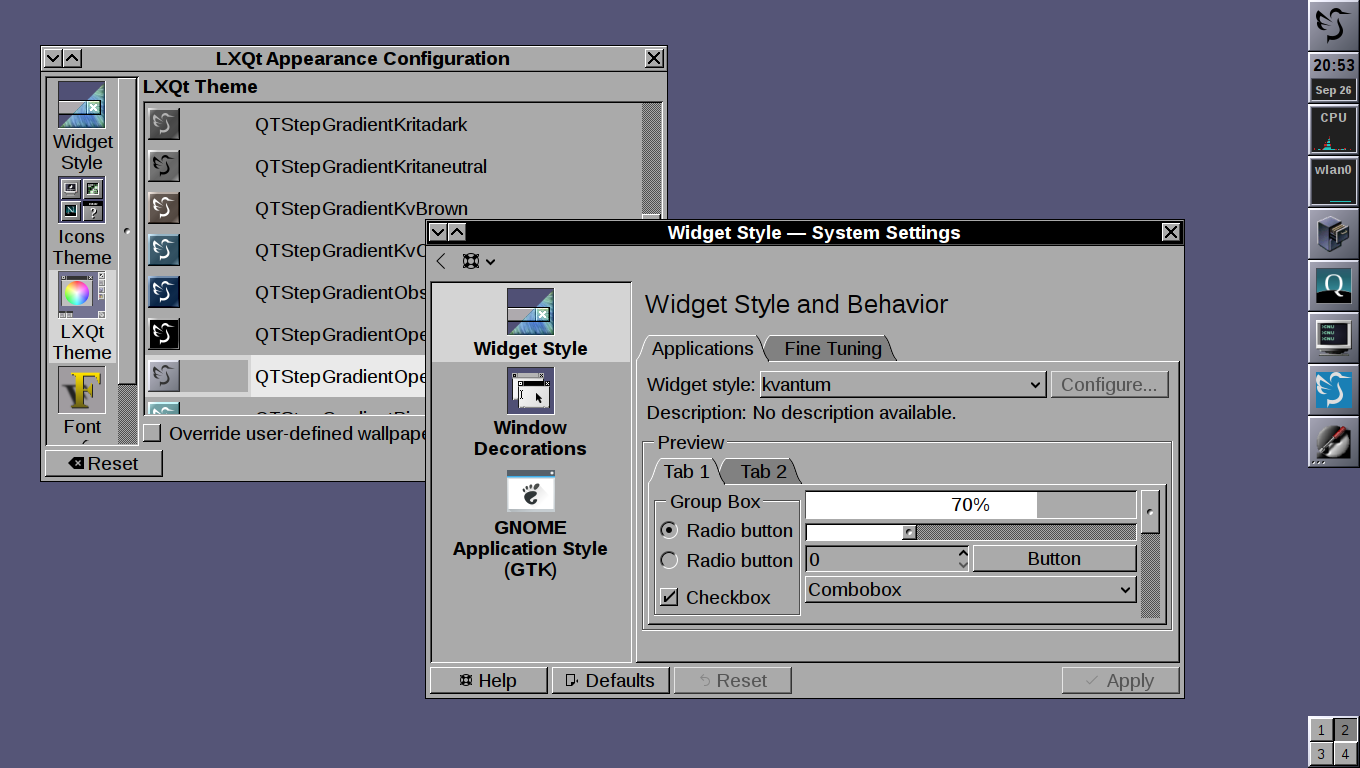
Task: Switch to workspace 4 in pager
Action: [x=1345, y=754]
